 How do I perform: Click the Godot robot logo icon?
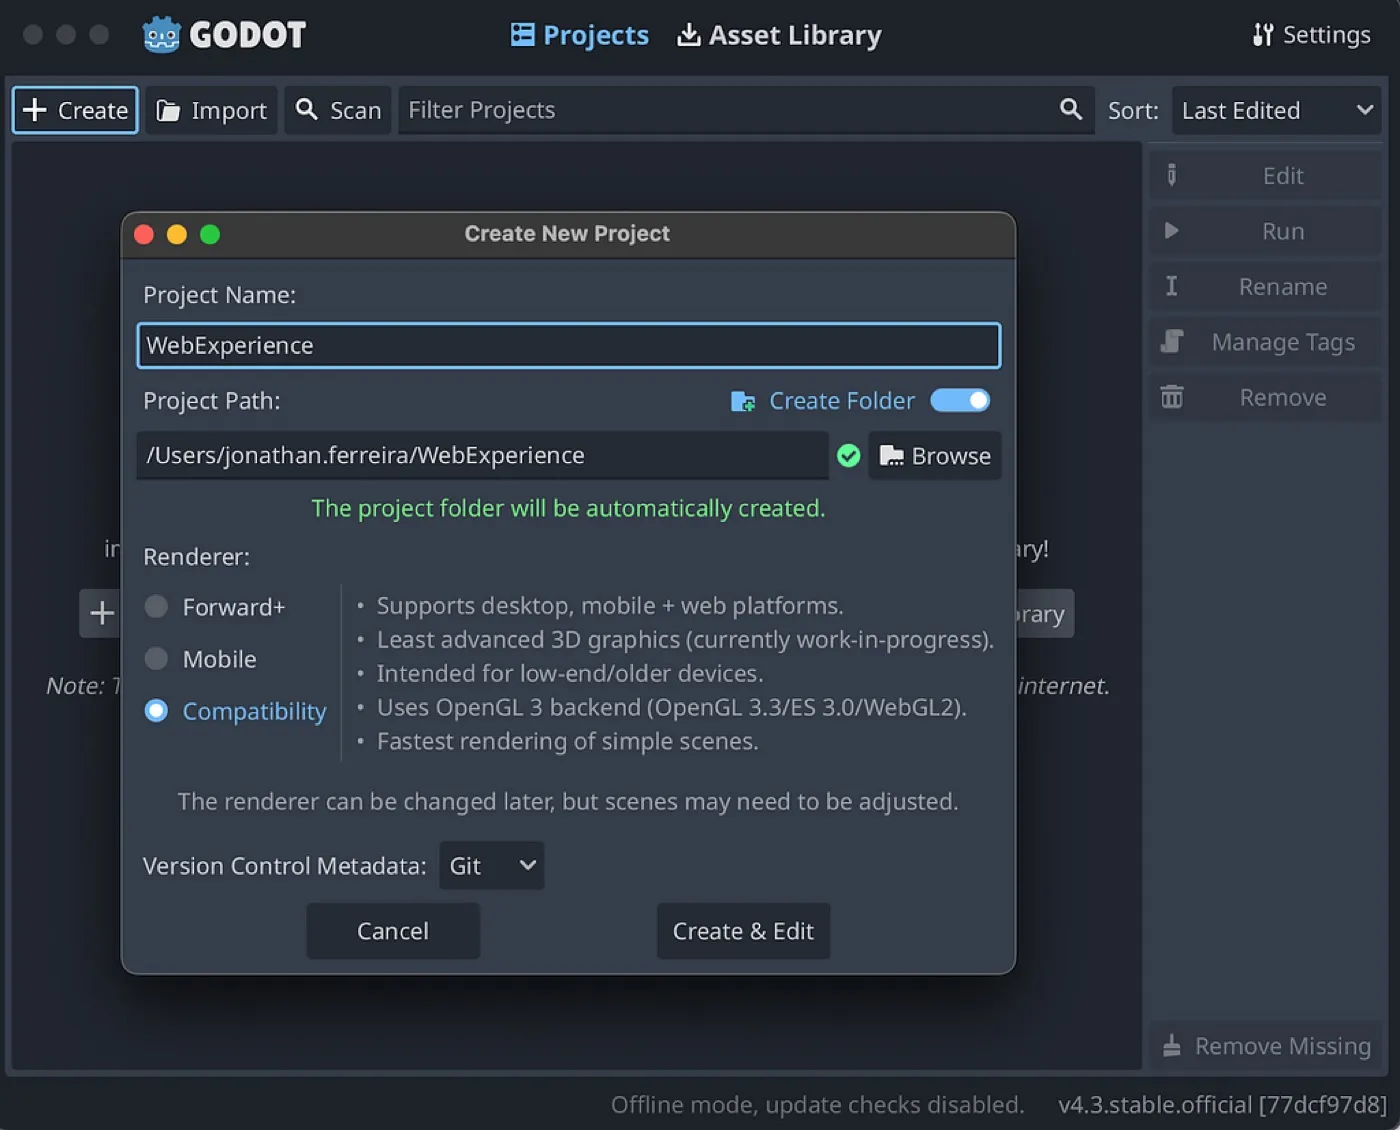[161, 35]
